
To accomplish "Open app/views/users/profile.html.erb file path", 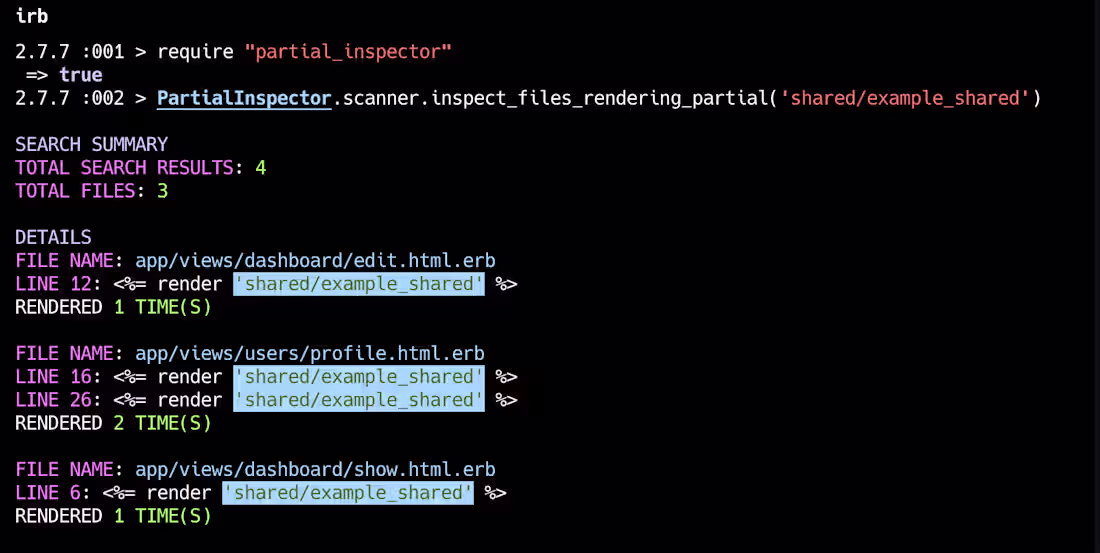I will tap(309, 353).
